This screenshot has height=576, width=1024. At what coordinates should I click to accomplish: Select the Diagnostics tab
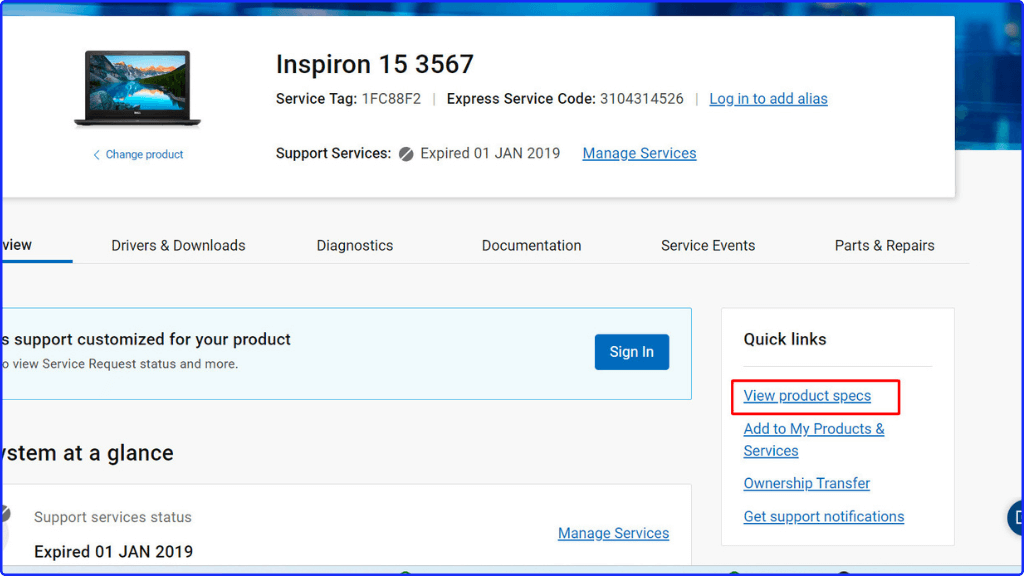(355, 245)
